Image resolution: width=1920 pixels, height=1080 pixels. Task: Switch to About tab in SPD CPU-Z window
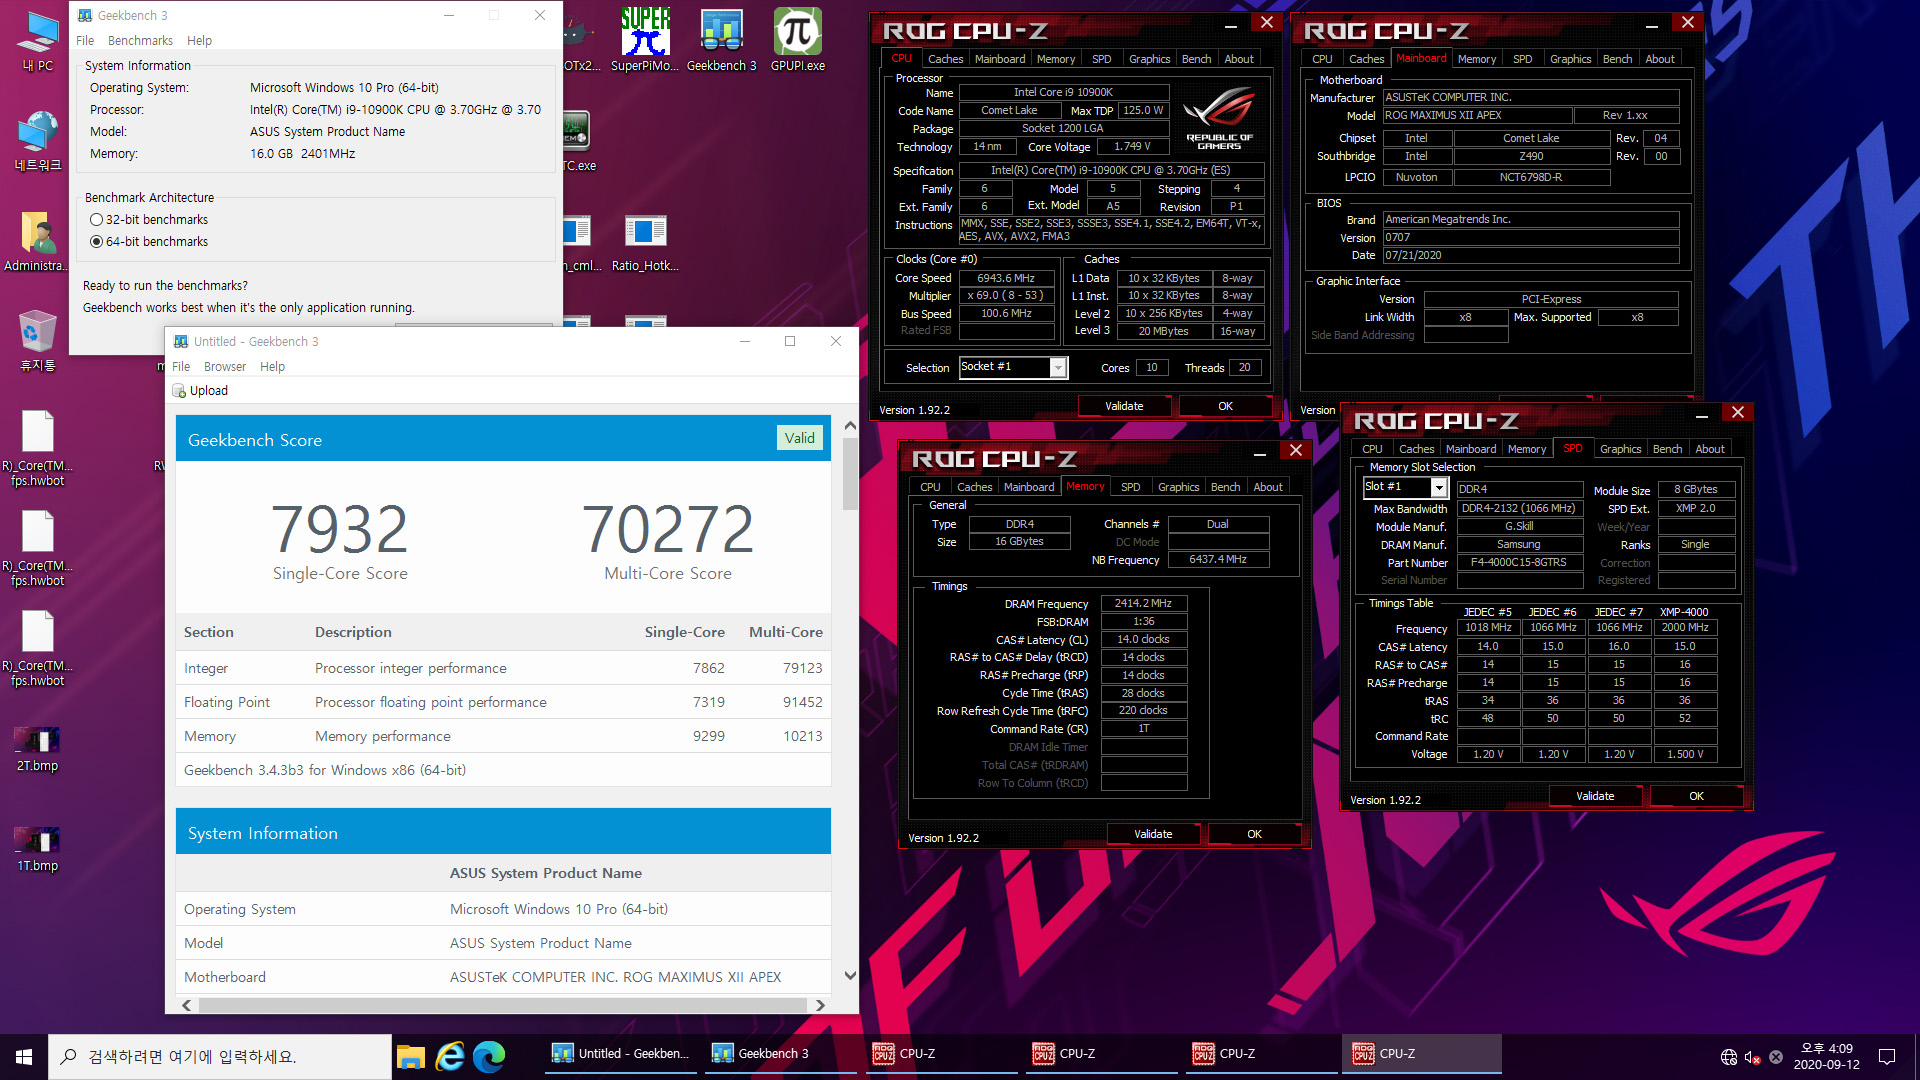[1709, 449]
